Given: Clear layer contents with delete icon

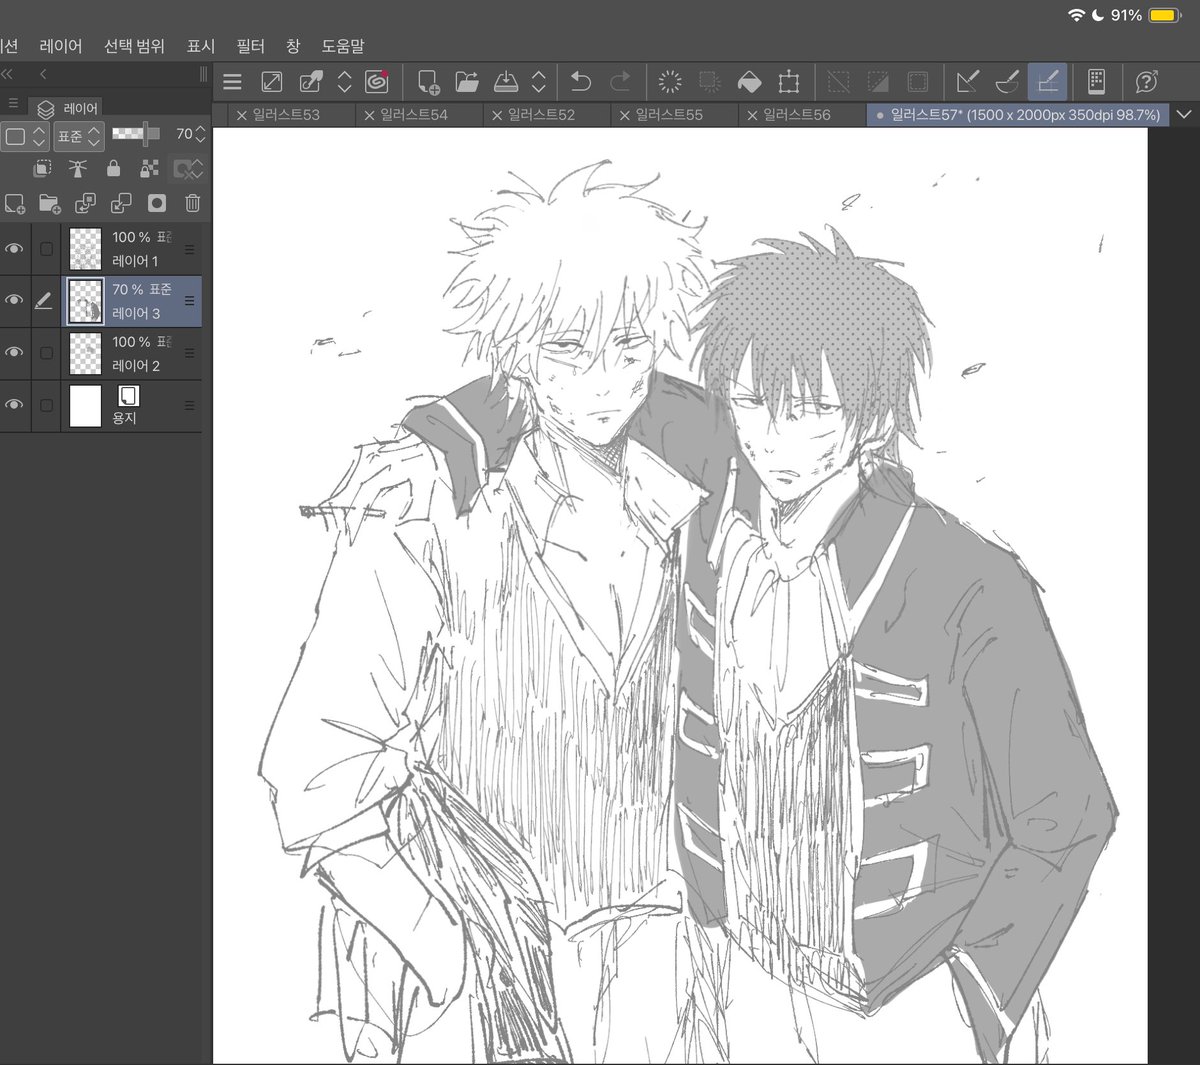Looking at the screenshot, I should pyautogui.click(x=671, y=82).
